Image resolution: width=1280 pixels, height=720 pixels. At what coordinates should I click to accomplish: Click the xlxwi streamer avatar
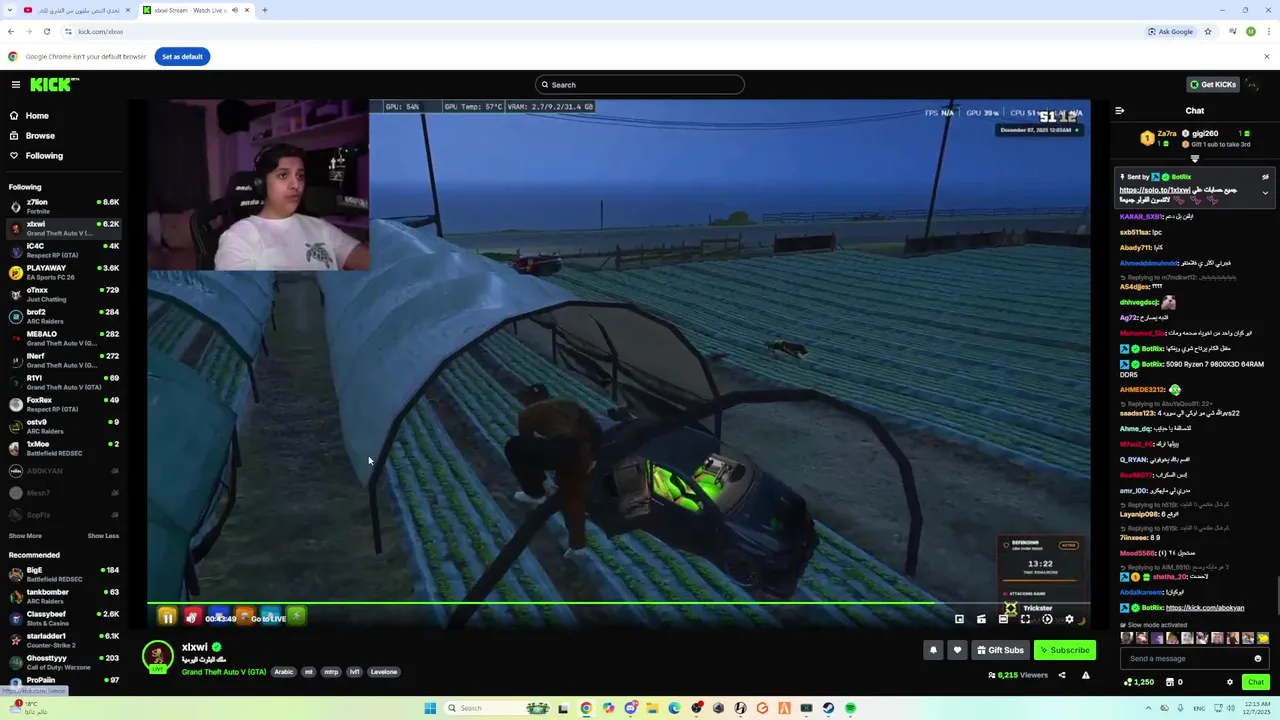tap(157, 656)
